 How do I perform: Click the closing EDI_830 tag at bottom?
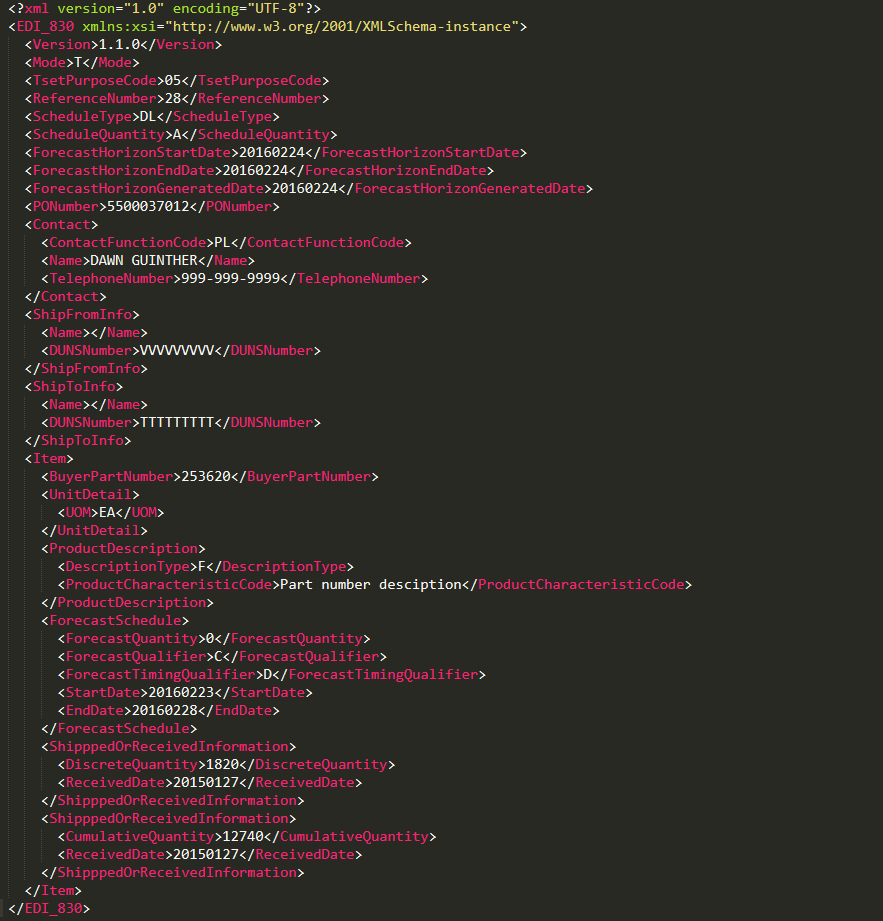click(49, 908)
